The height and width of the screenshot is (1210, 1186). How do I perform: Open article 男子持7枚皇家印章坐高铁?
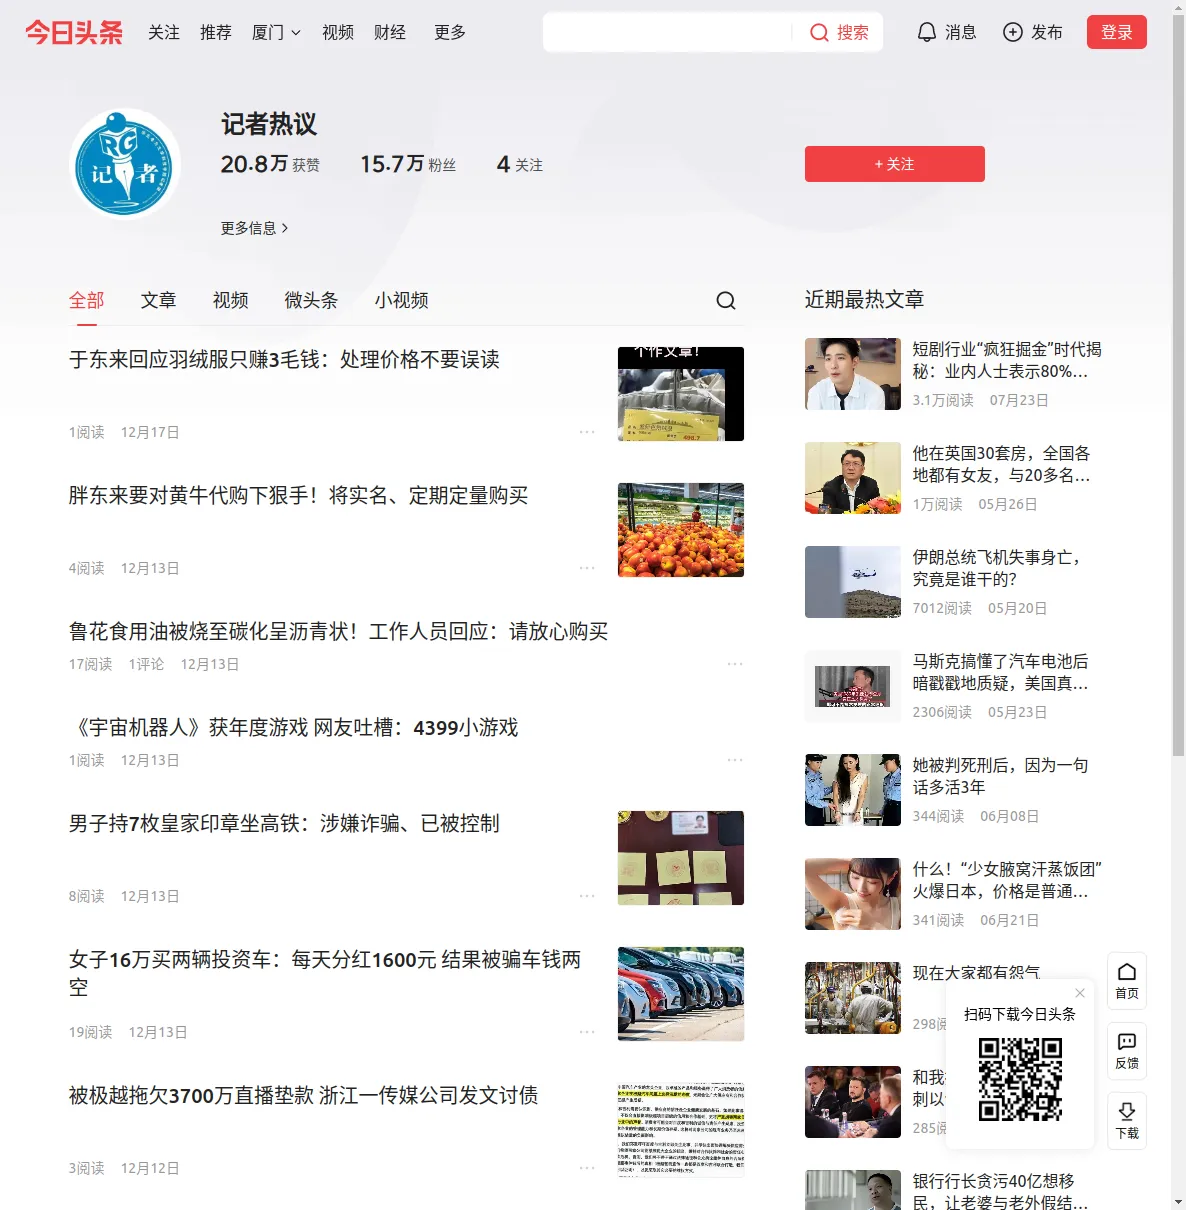coord(284,824)
